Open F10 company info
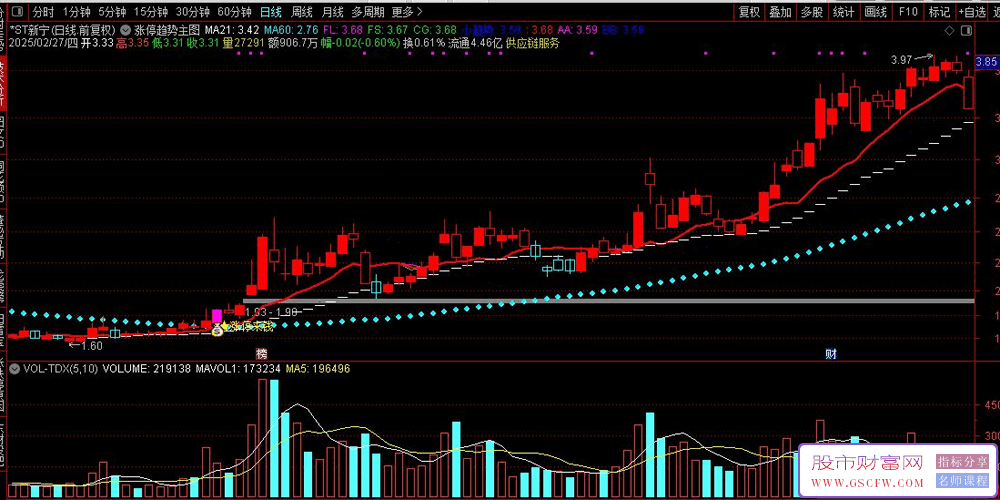The width and height of the screenshot is (1000, 500). click(908, 11)
